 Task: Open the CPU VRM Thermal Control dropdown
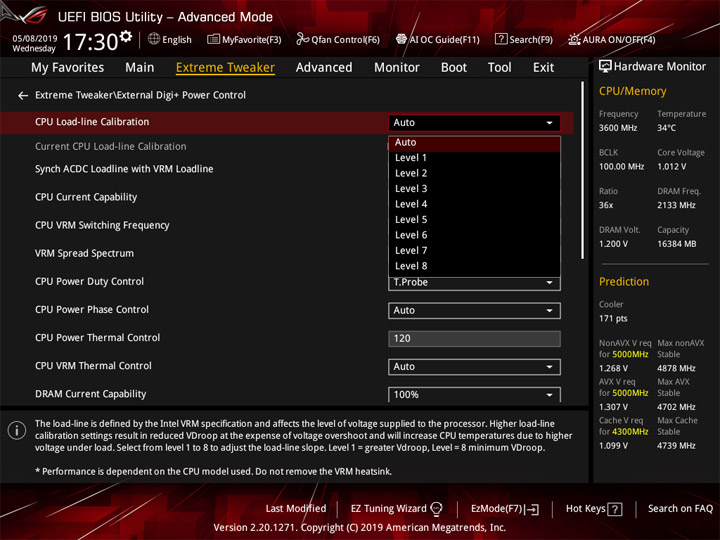click(x=474, y=367)
